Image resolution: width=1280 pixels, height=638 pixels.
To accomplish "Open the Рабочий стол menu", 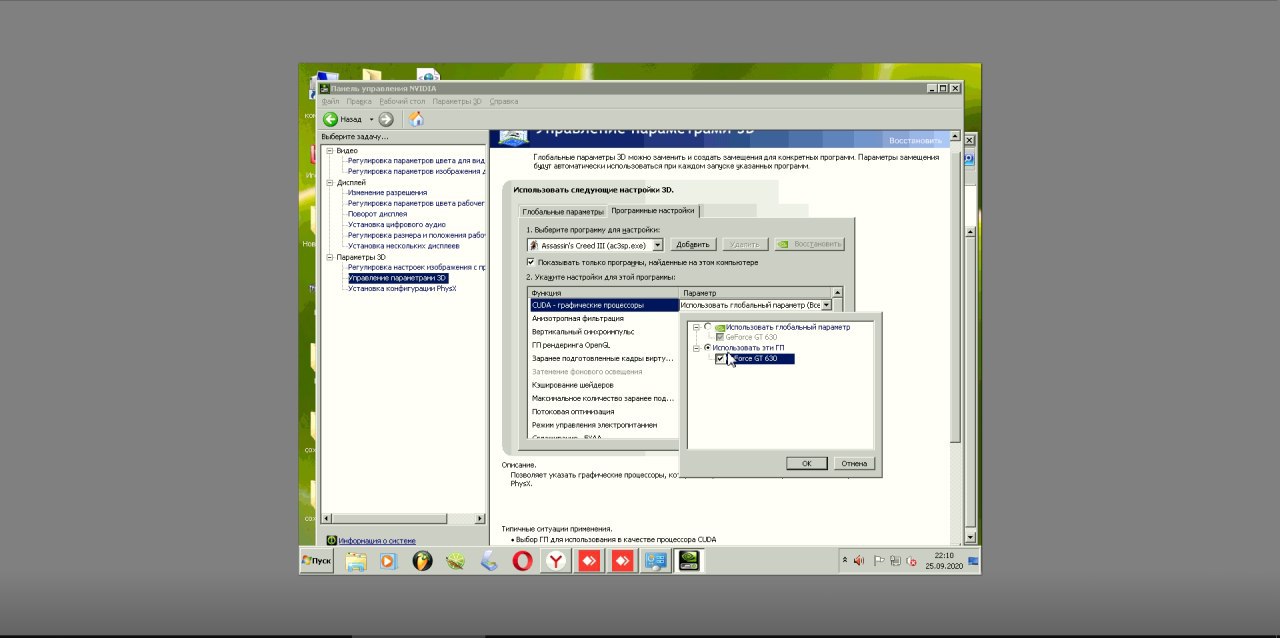I will tap(402, 101).
